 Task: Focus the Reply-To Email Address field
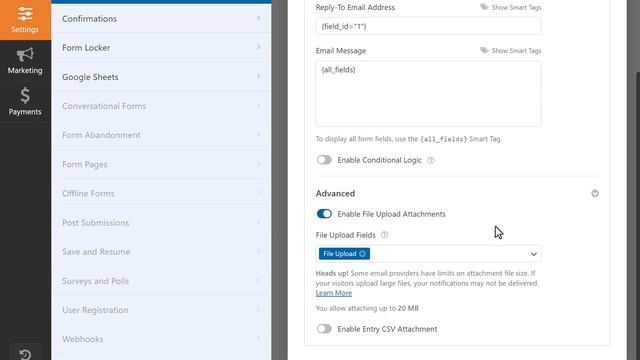[428, 26]
